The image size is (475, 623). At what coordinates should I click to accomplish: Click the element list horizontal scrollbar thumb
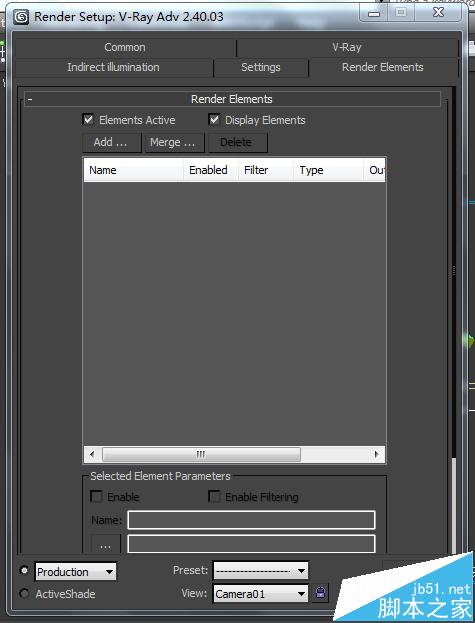point(201,454)
